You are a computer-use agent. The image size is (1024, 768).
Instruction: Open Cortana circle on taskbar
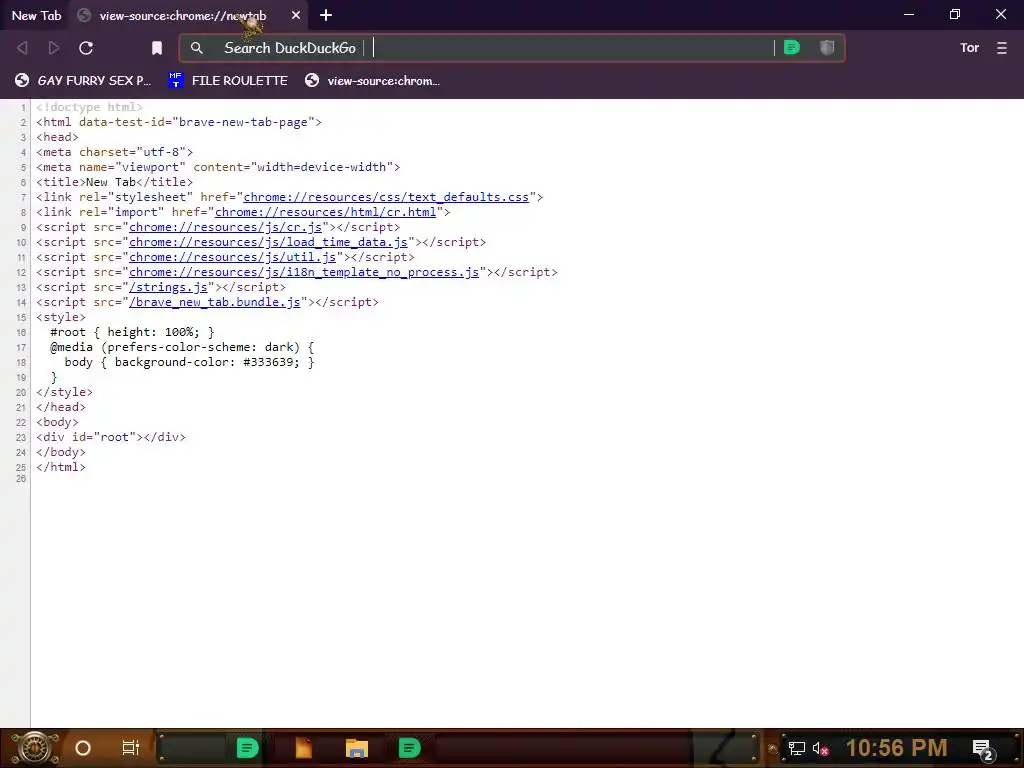point(83,748)
